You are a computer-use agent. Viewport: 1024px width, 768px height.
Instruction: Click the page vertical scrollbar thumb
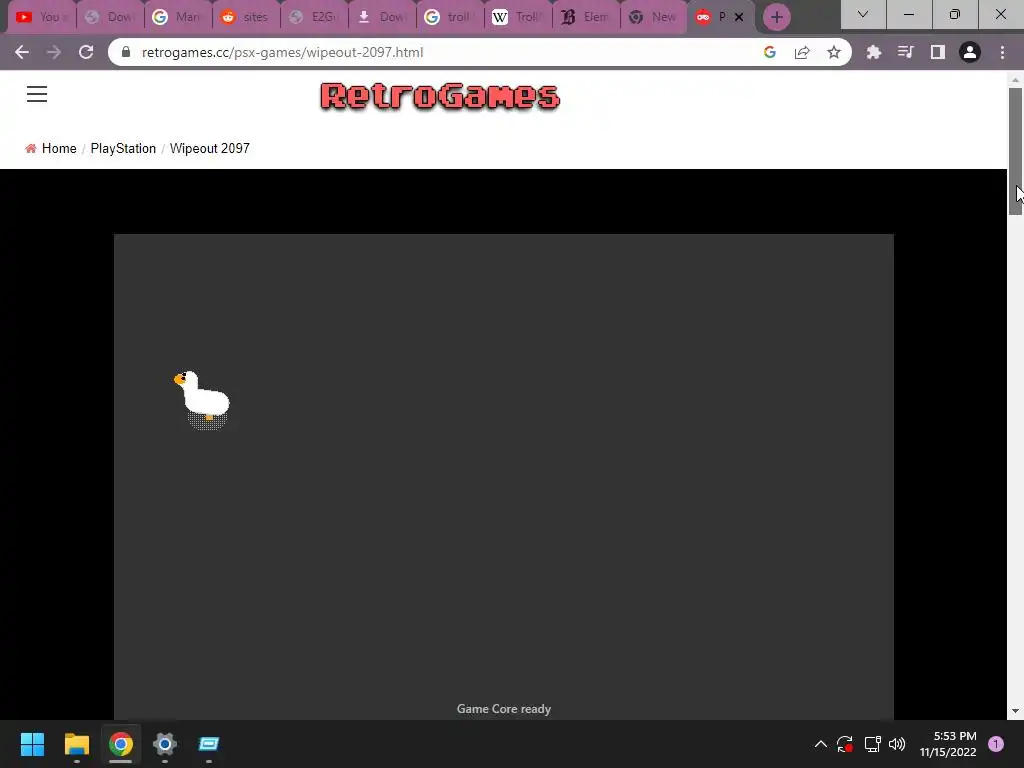[1015, 150]
